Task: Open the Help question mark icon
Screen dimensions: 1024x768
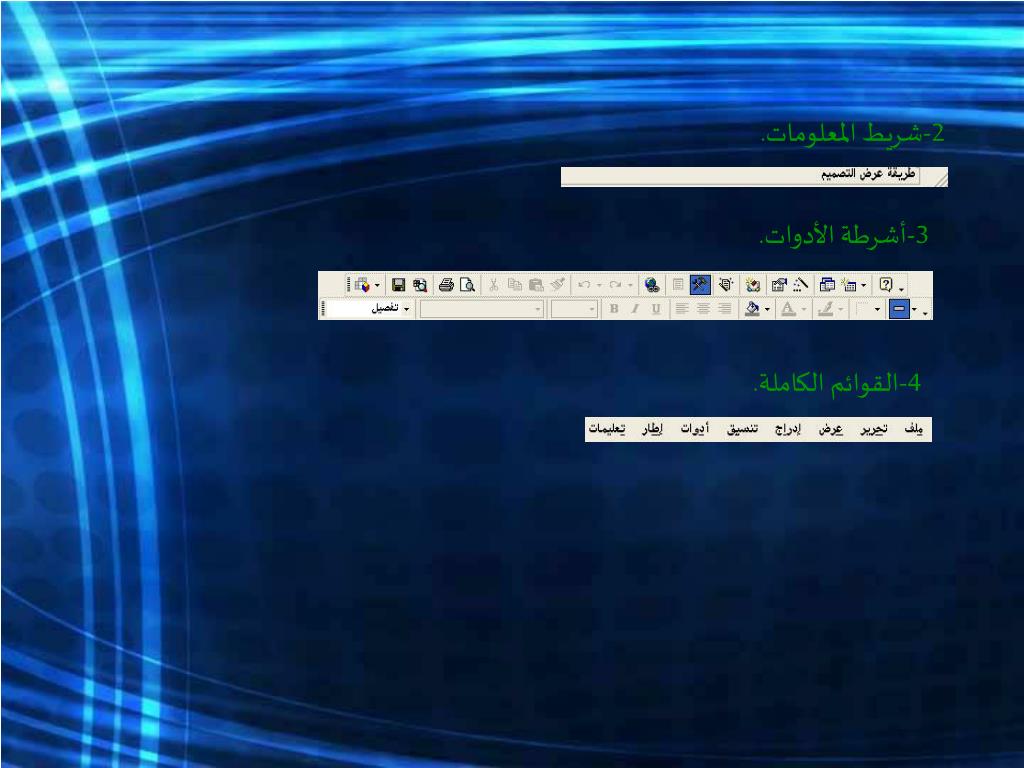Action: pos(886,285)
